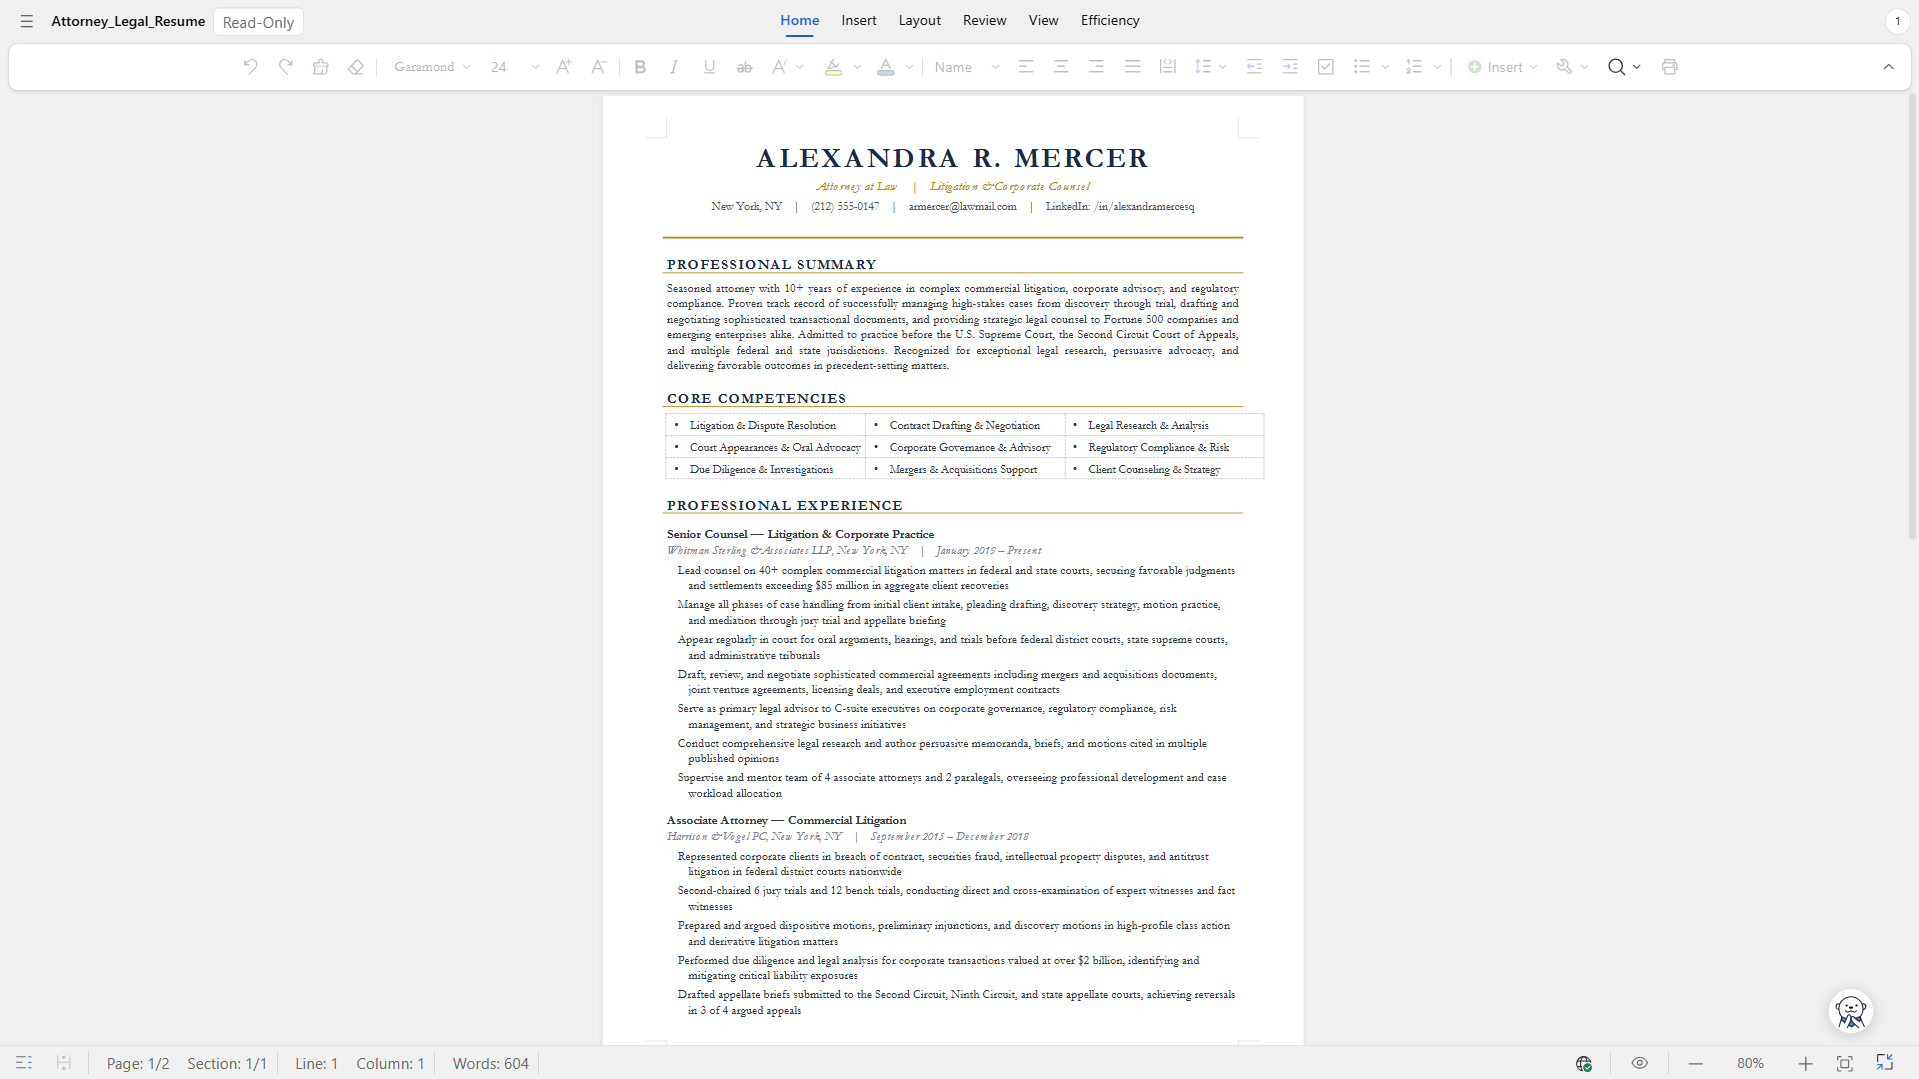This screenshot has width=1919, height=1079.
Task: Center align text
Action: pos(1061,67)
